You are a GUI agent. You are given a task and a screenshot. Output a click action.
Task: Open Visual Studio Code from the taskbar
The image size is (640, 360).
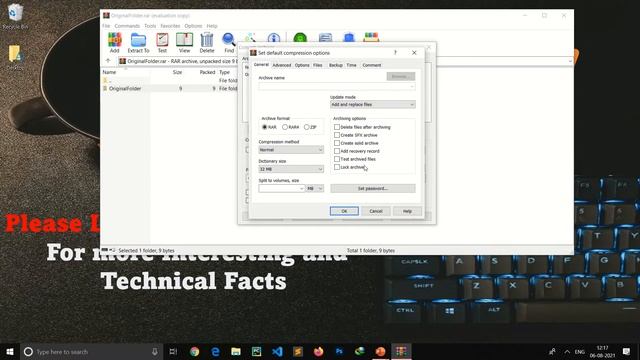[x=277, y=351]
